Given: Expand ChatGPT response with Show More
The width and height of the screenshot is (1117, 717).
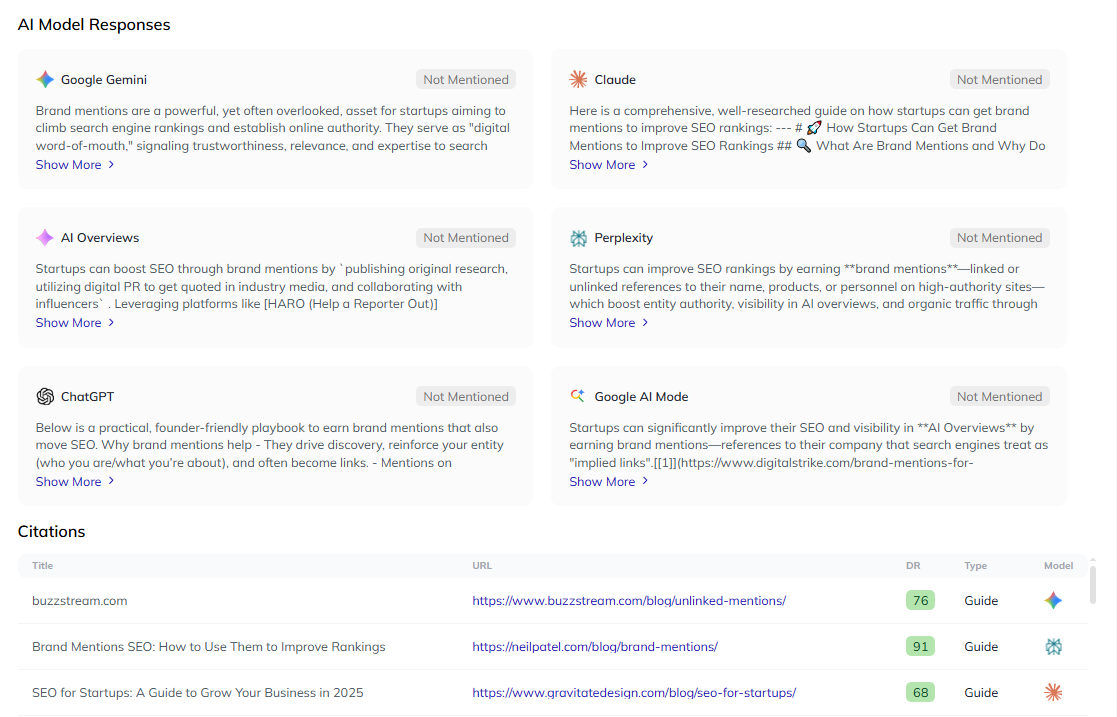Looking at the screenshot, I should (x=75, y=482).
